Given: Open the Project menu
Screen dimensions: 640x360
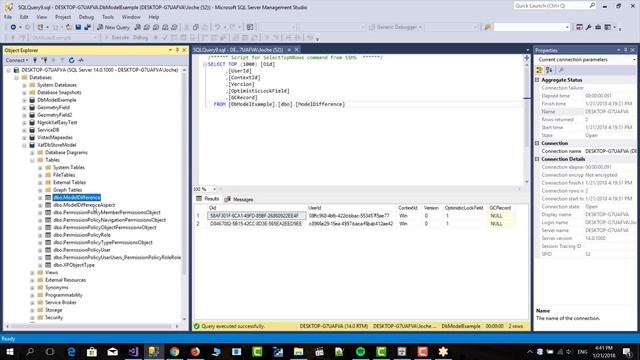Looking at the screenshot, I should (63, 17).
